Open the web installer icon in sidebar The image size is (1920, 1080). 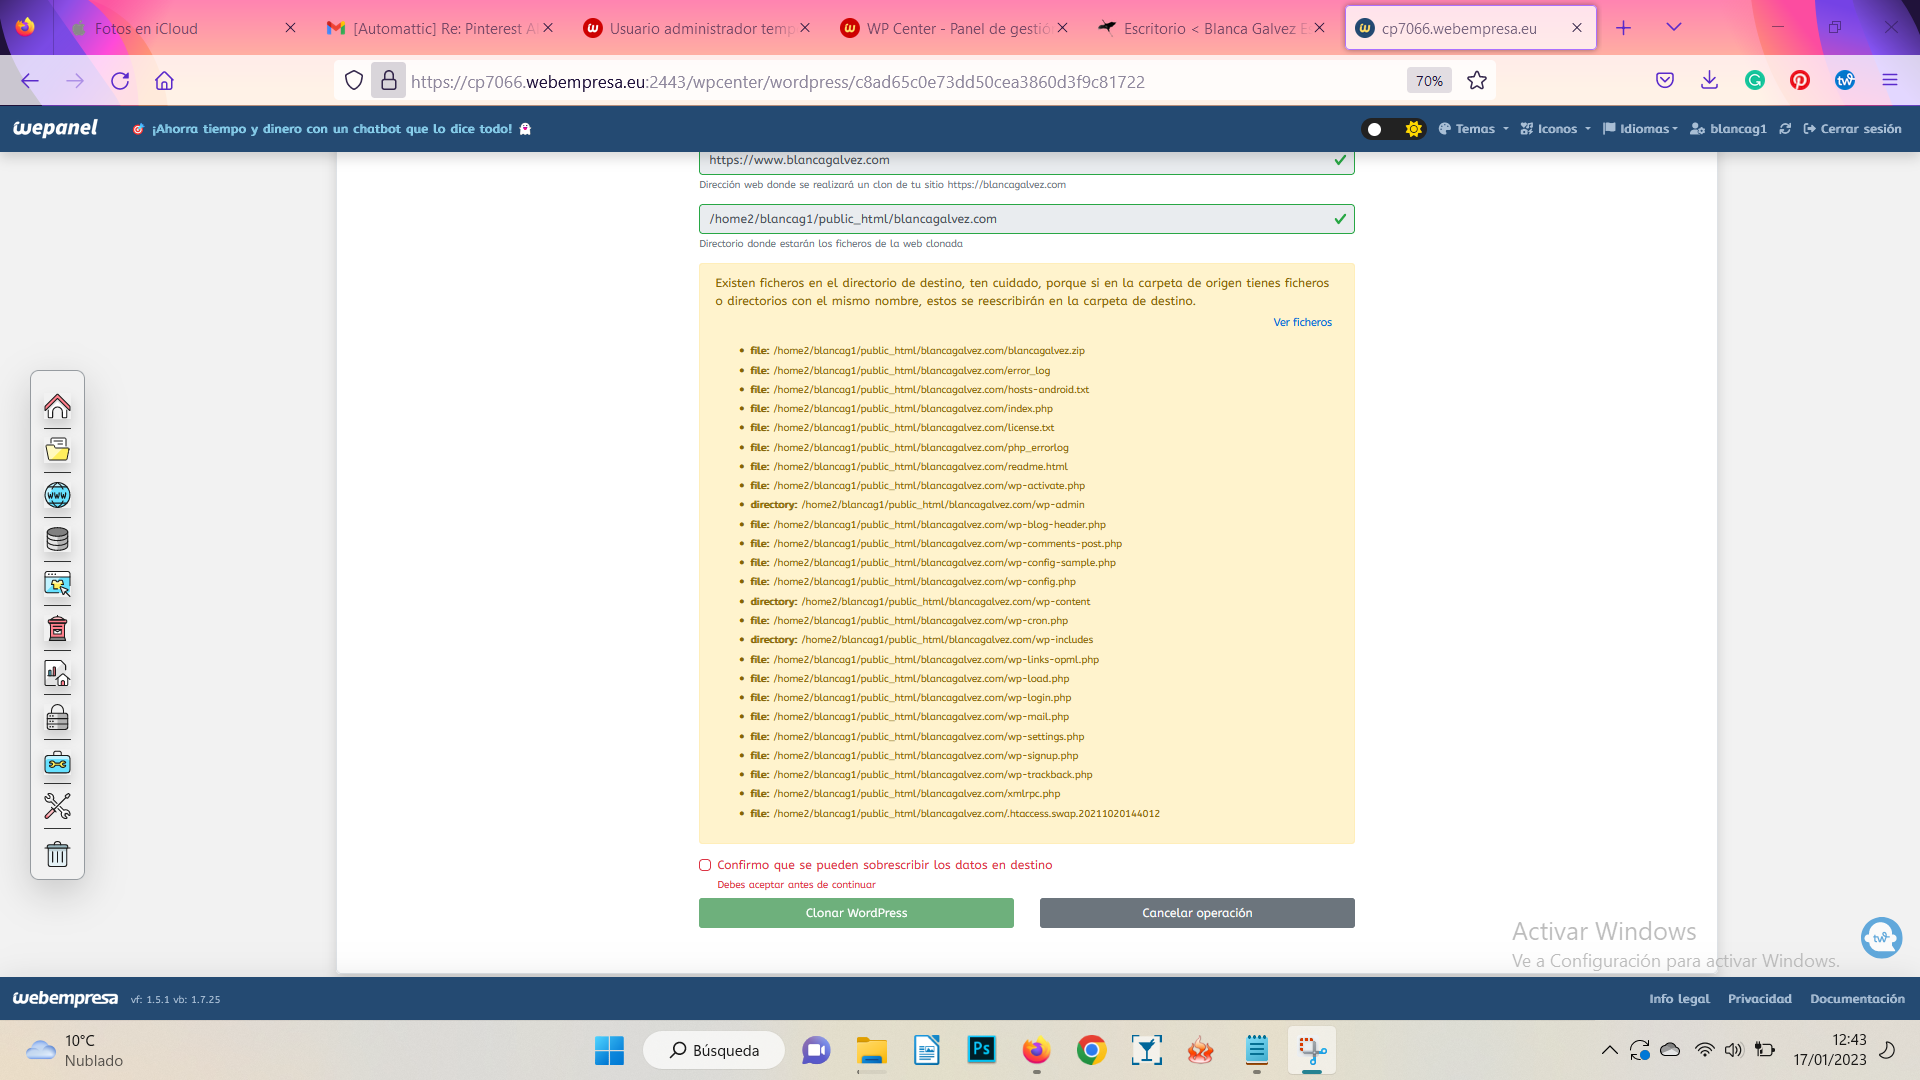click(57, 584)
